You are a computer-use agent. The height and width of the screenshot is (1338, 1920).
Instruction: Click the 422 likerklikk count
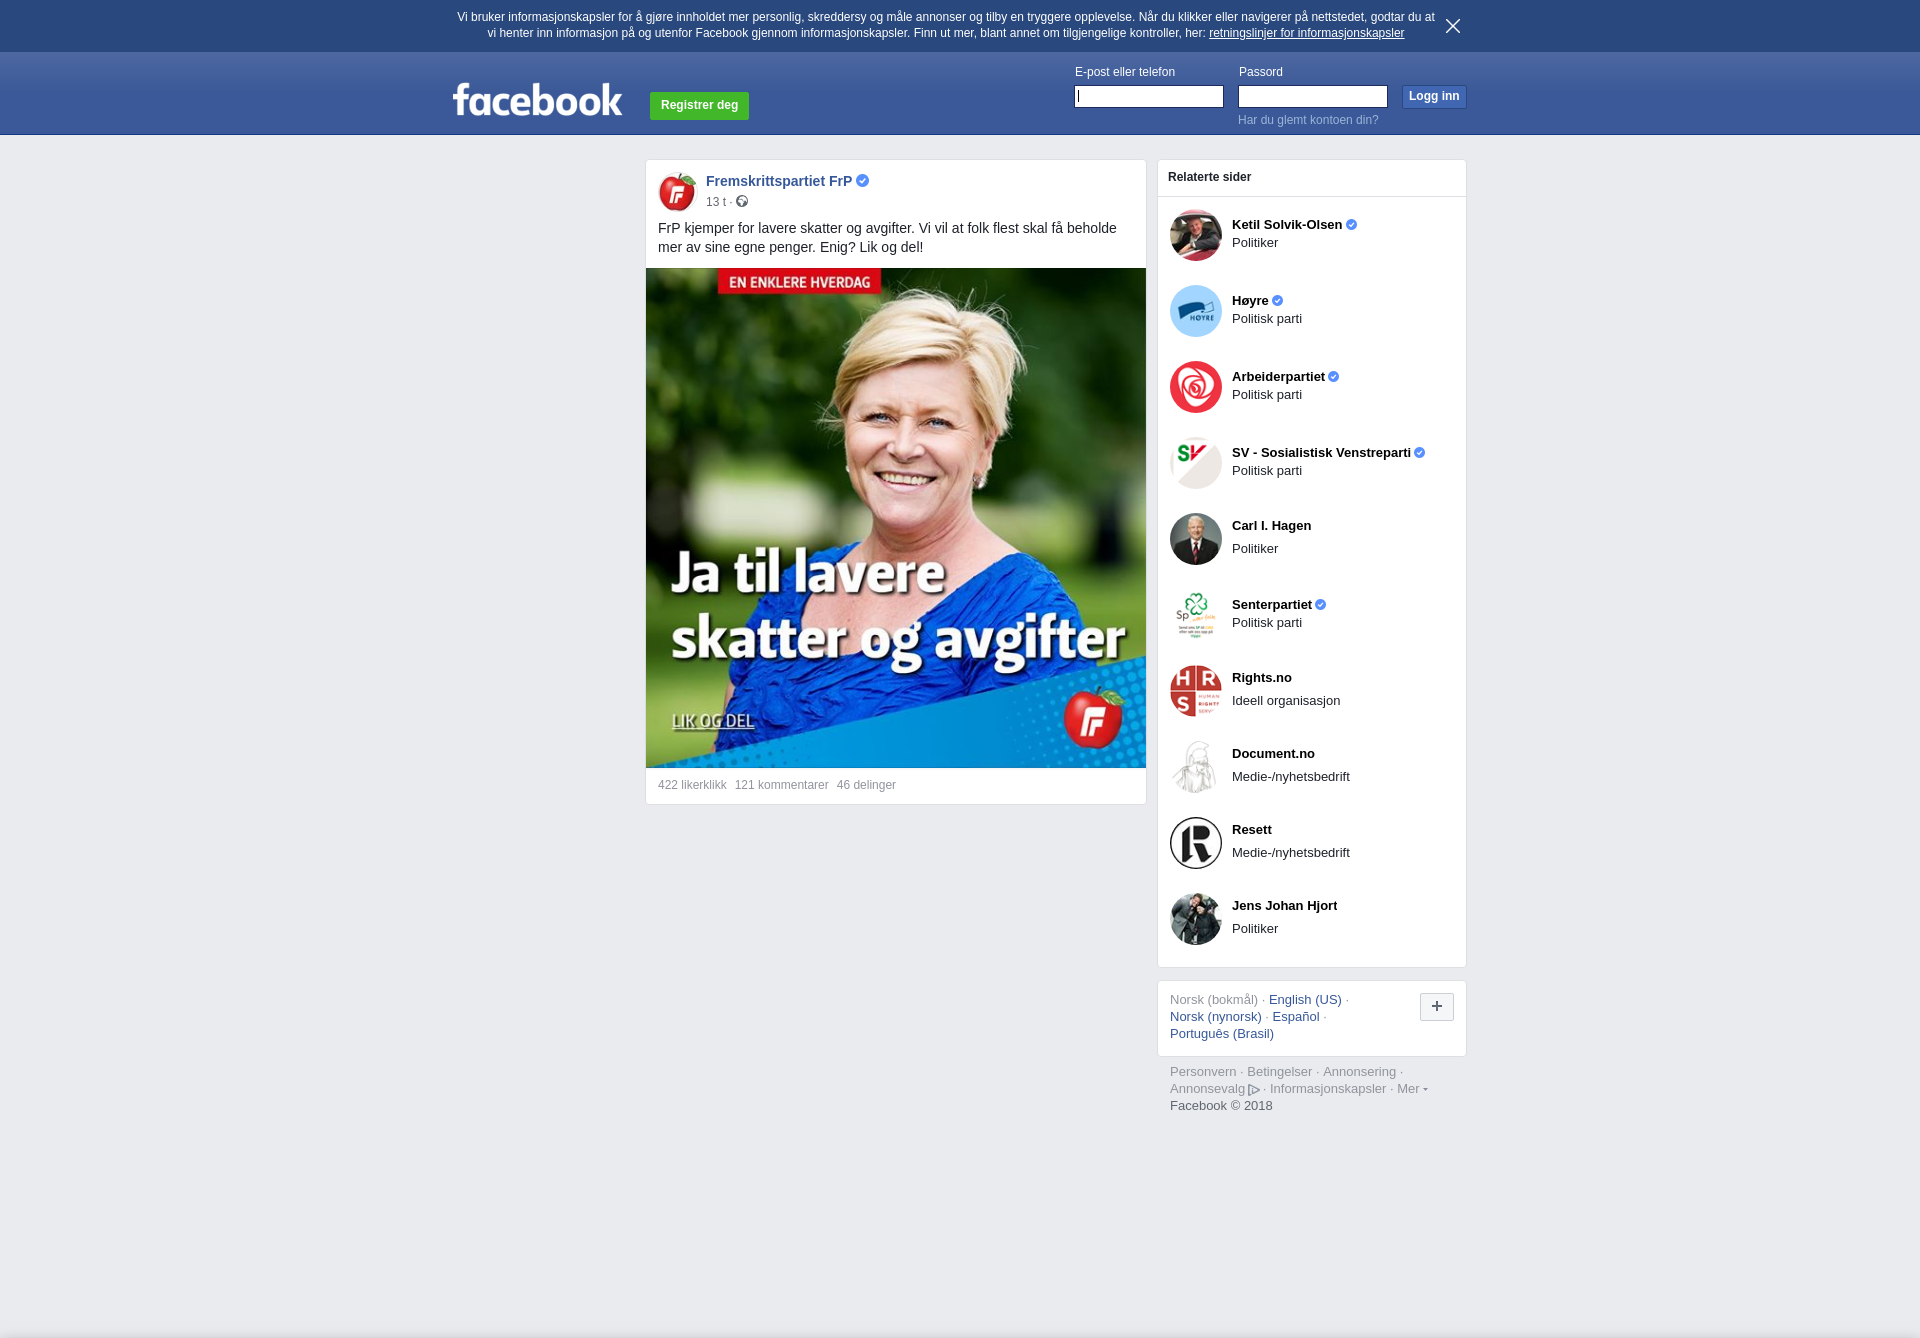coord(692,785)
